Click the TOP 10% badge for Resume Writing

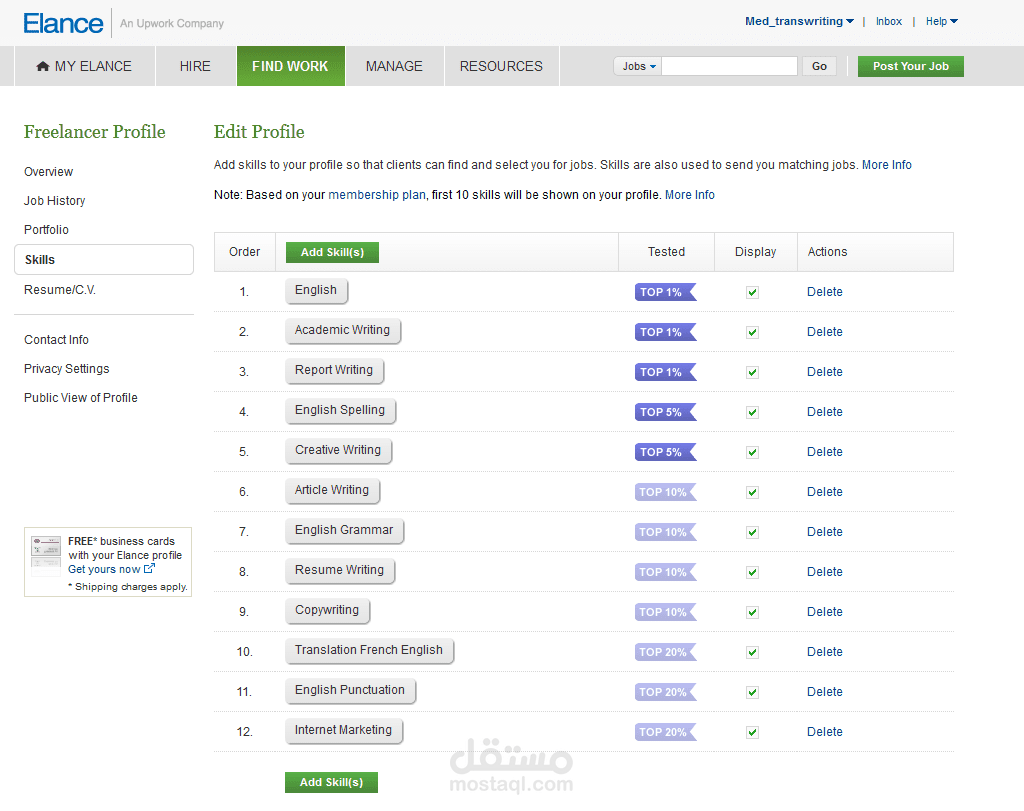(665, 572)
